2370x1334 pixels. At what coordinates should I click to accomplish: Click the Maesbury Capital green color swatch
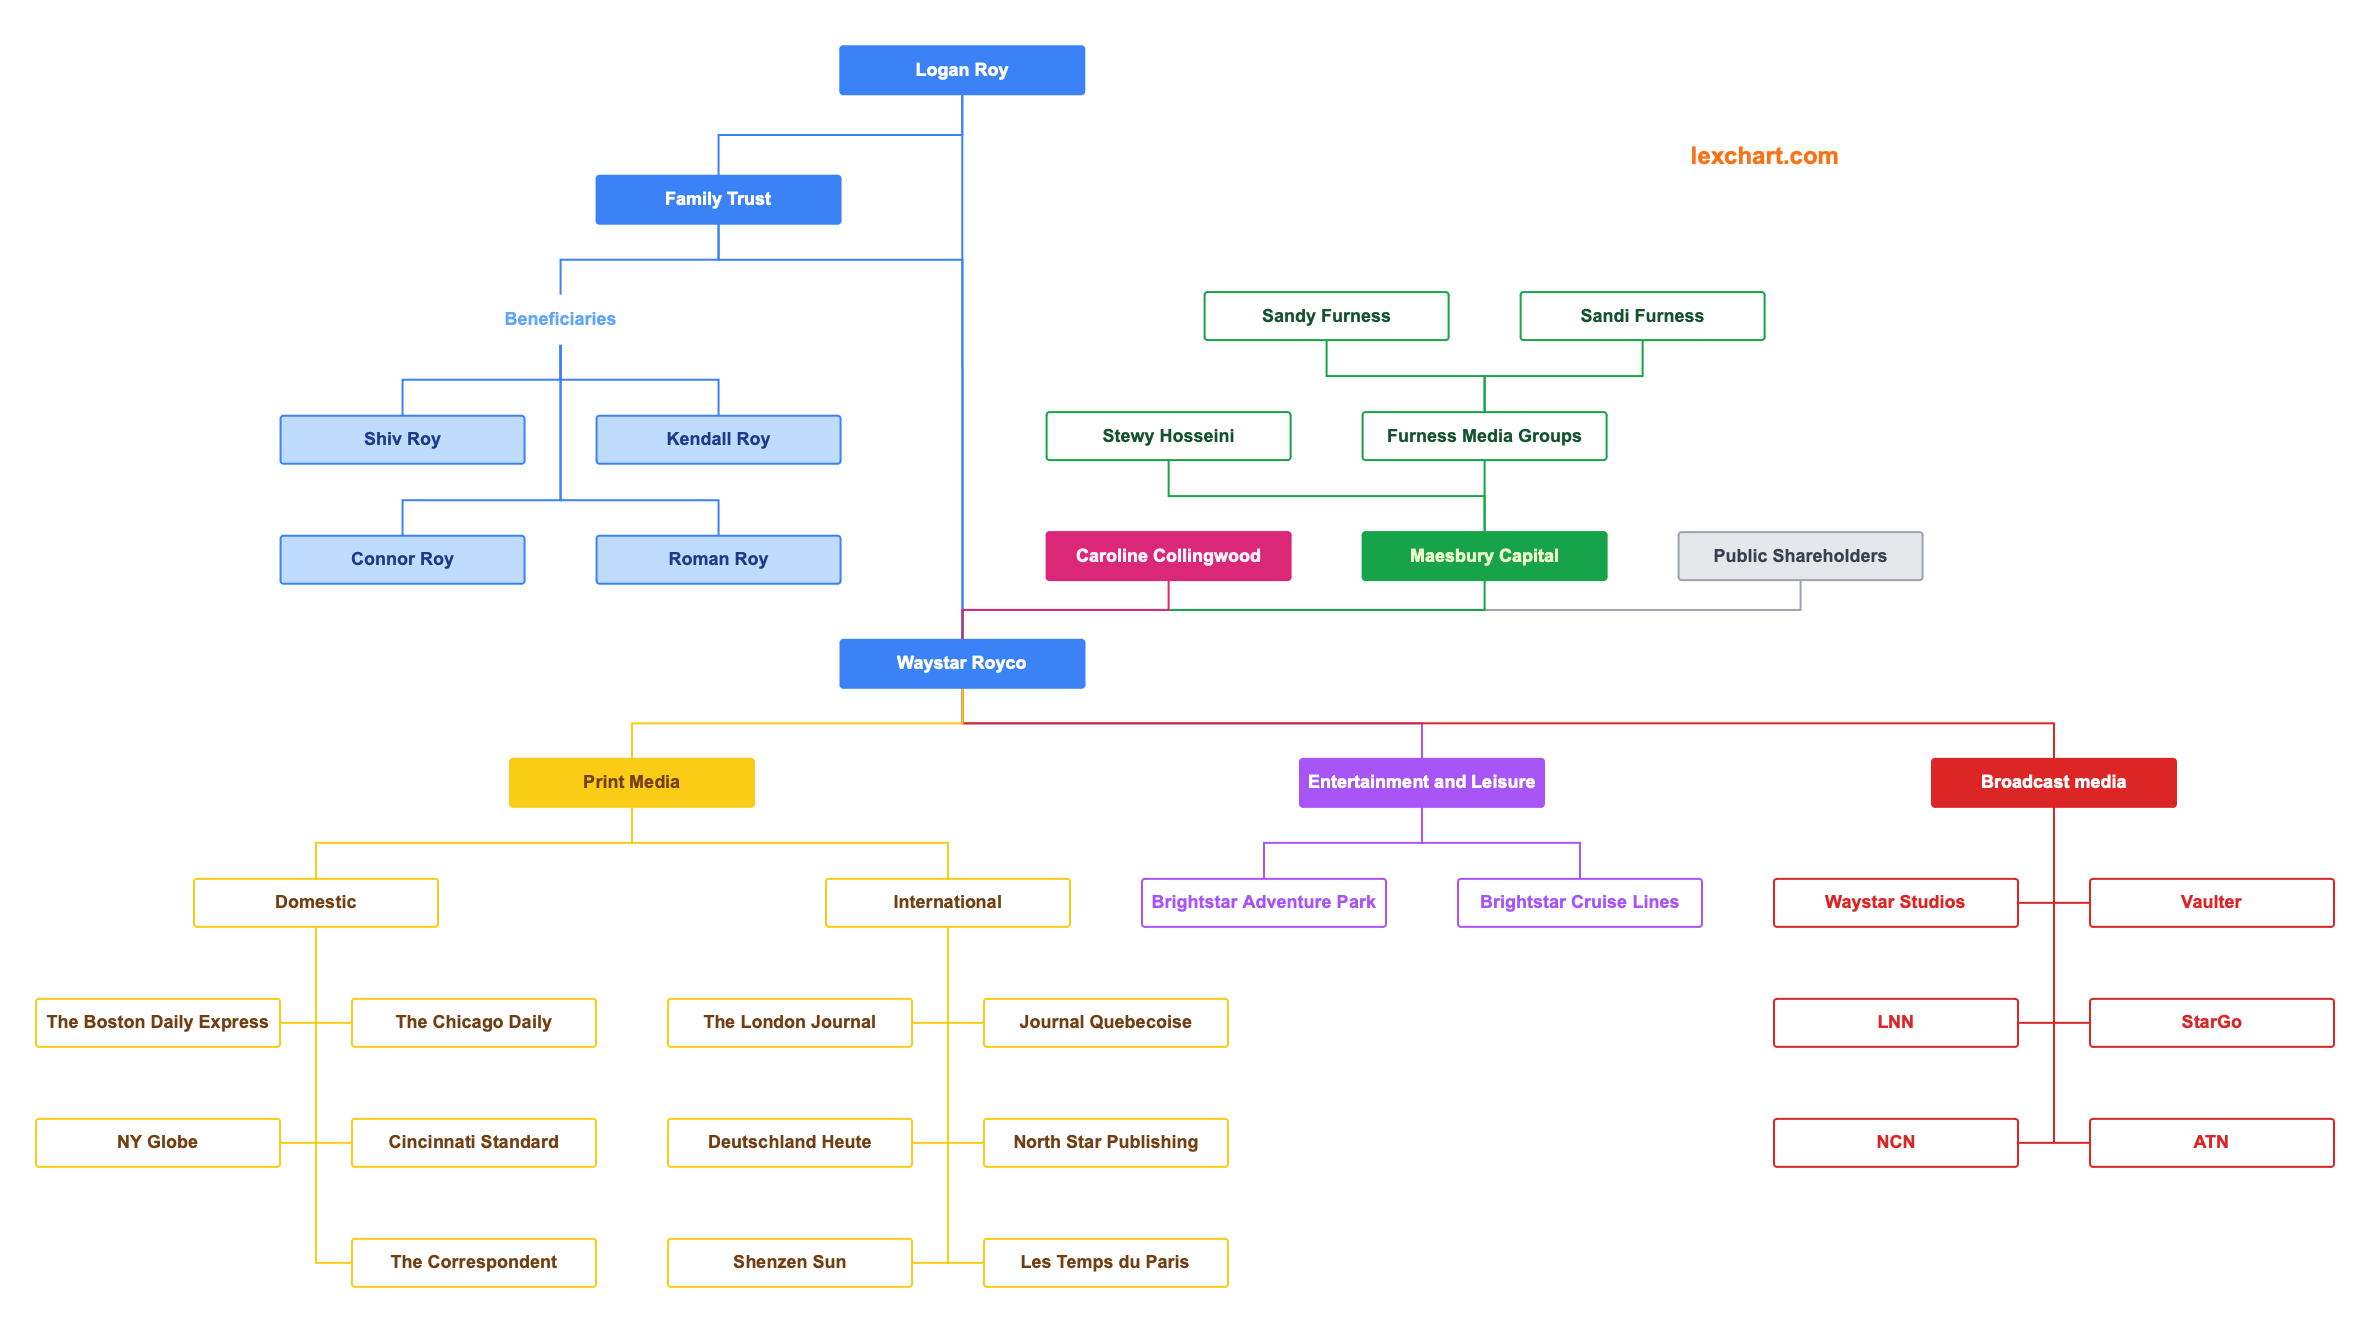pos(1483,558)
